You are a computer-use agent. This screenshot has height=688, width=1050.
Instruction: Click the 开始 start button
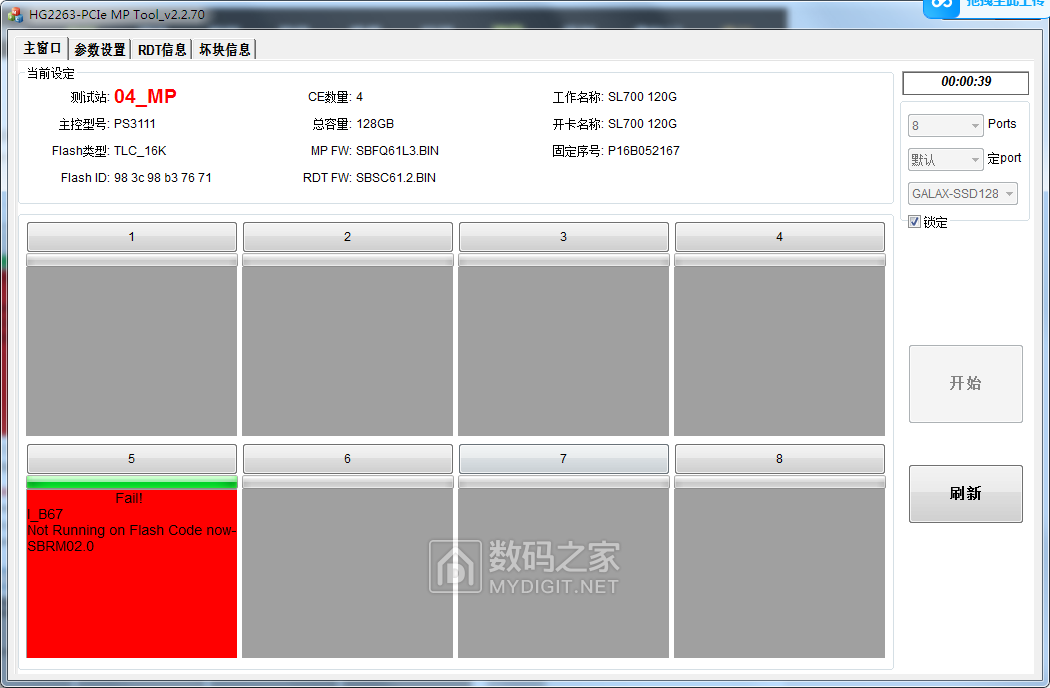[965, 383]
